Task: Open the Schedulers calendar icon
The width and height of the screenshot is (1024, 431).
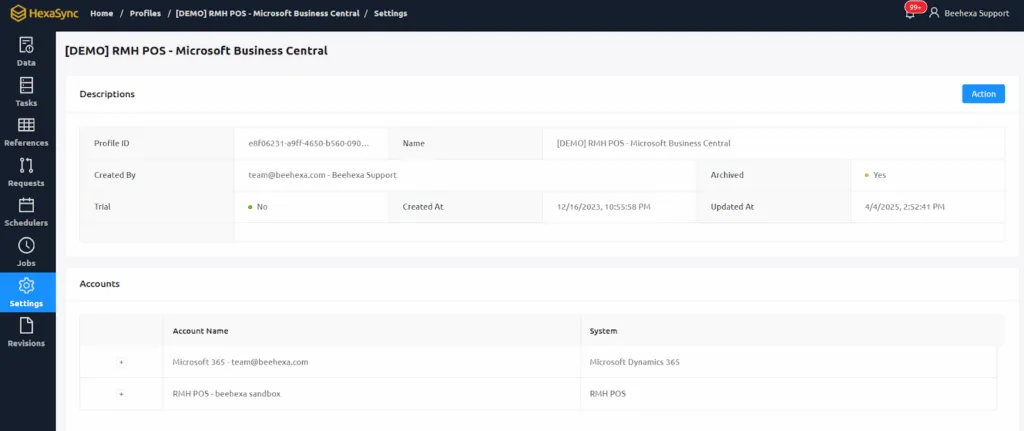Action: pos(27,205)
